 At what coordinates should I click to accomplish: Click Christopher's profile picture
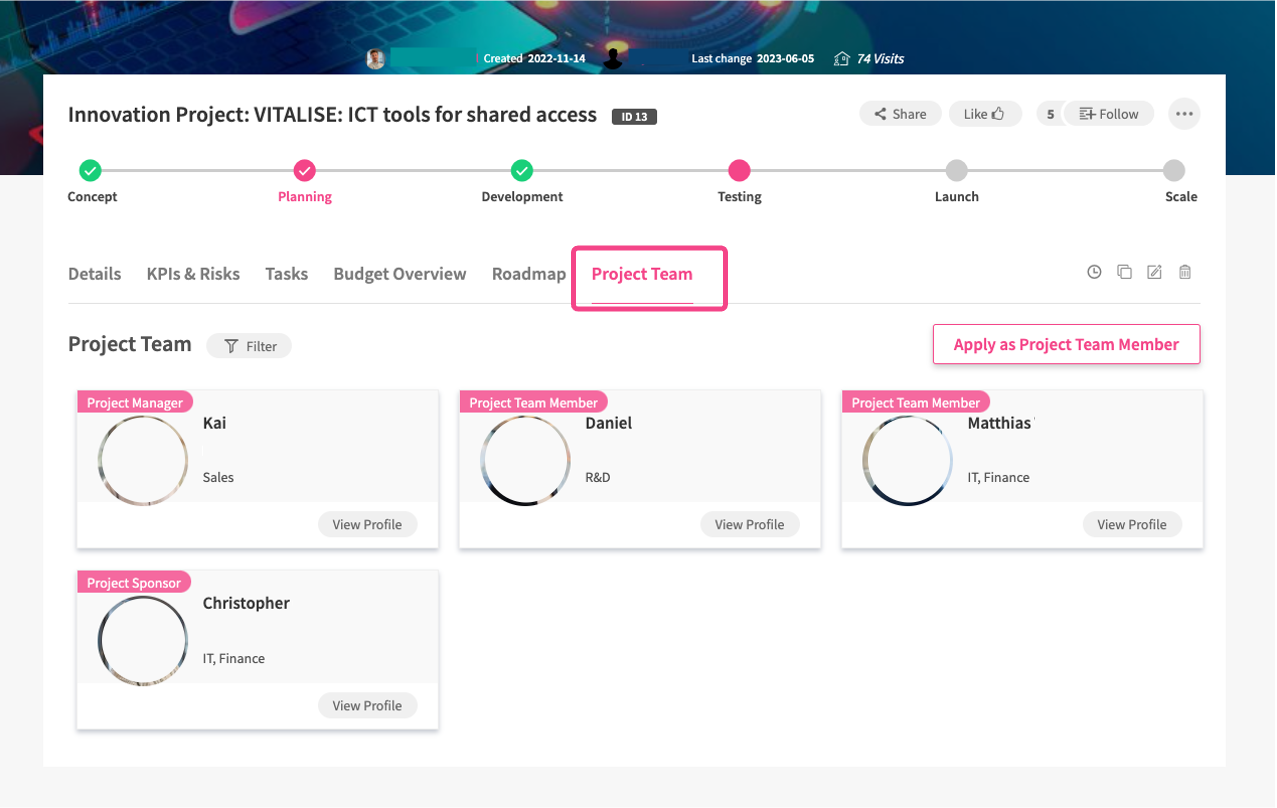143,641
